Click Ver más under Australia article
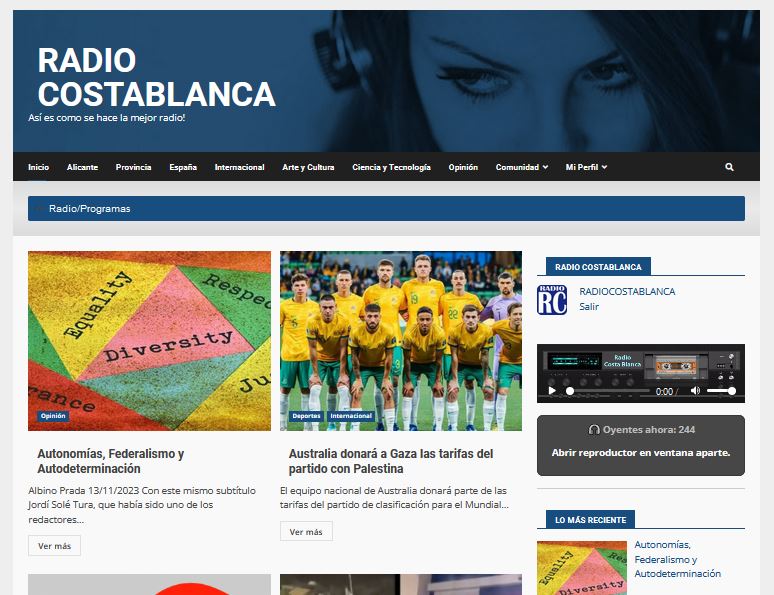This screenshot has height=595, width=774. coord(306,531)
